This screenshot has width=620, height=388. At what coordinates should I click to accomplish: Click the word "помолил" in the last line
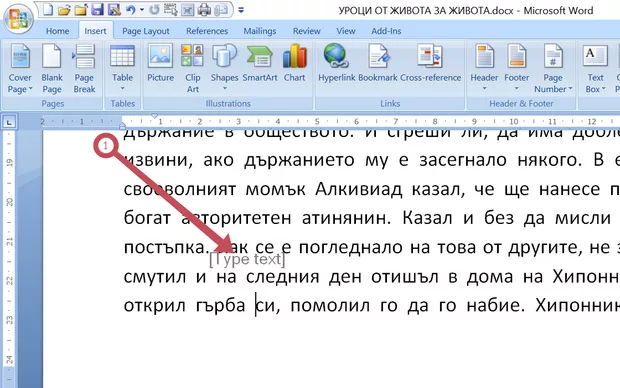[x=330, y=306]
